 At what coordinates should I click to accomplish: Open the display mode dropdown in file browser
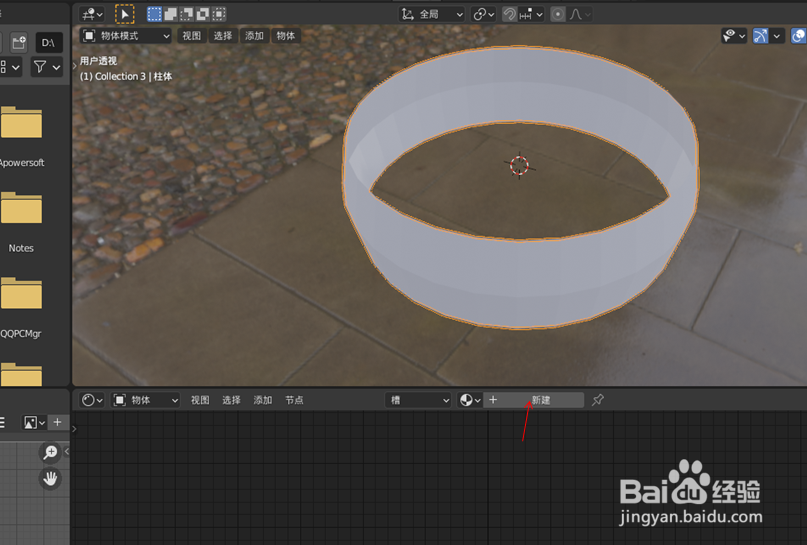point(10,67)
